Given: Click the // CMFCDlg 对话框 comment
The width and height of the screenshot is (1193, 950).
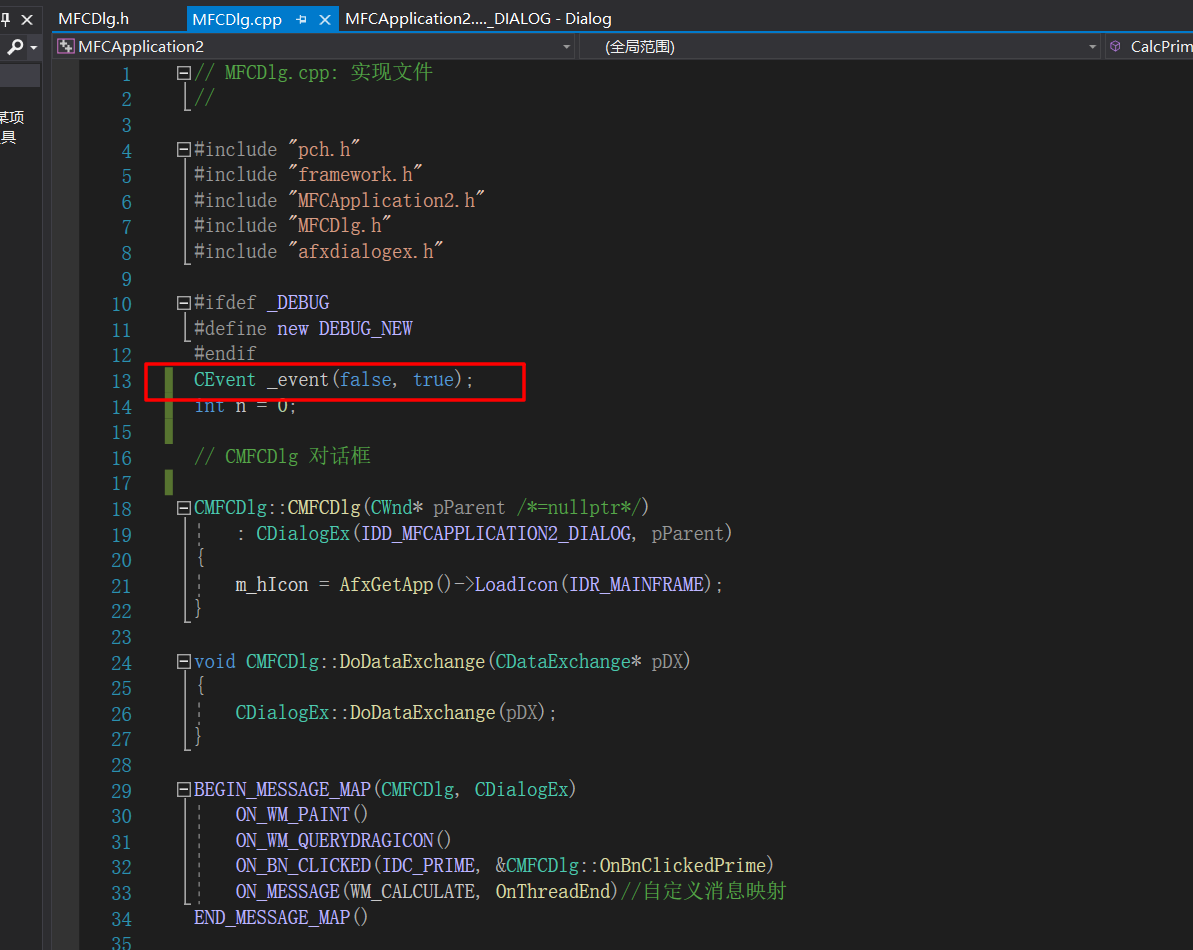Looking at the screenshot, I should coord(282,456).
